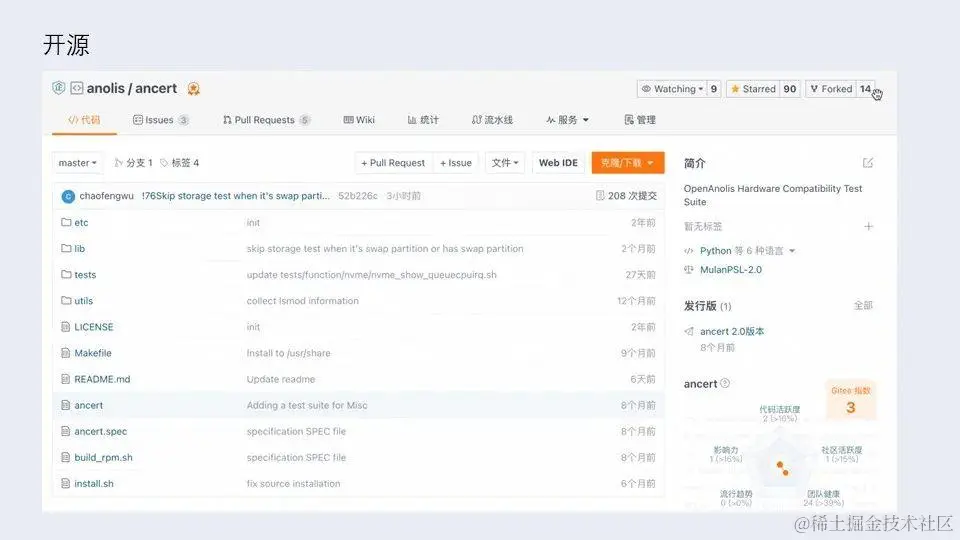Click the enterprise shield icon before anolis

[59, 88]
